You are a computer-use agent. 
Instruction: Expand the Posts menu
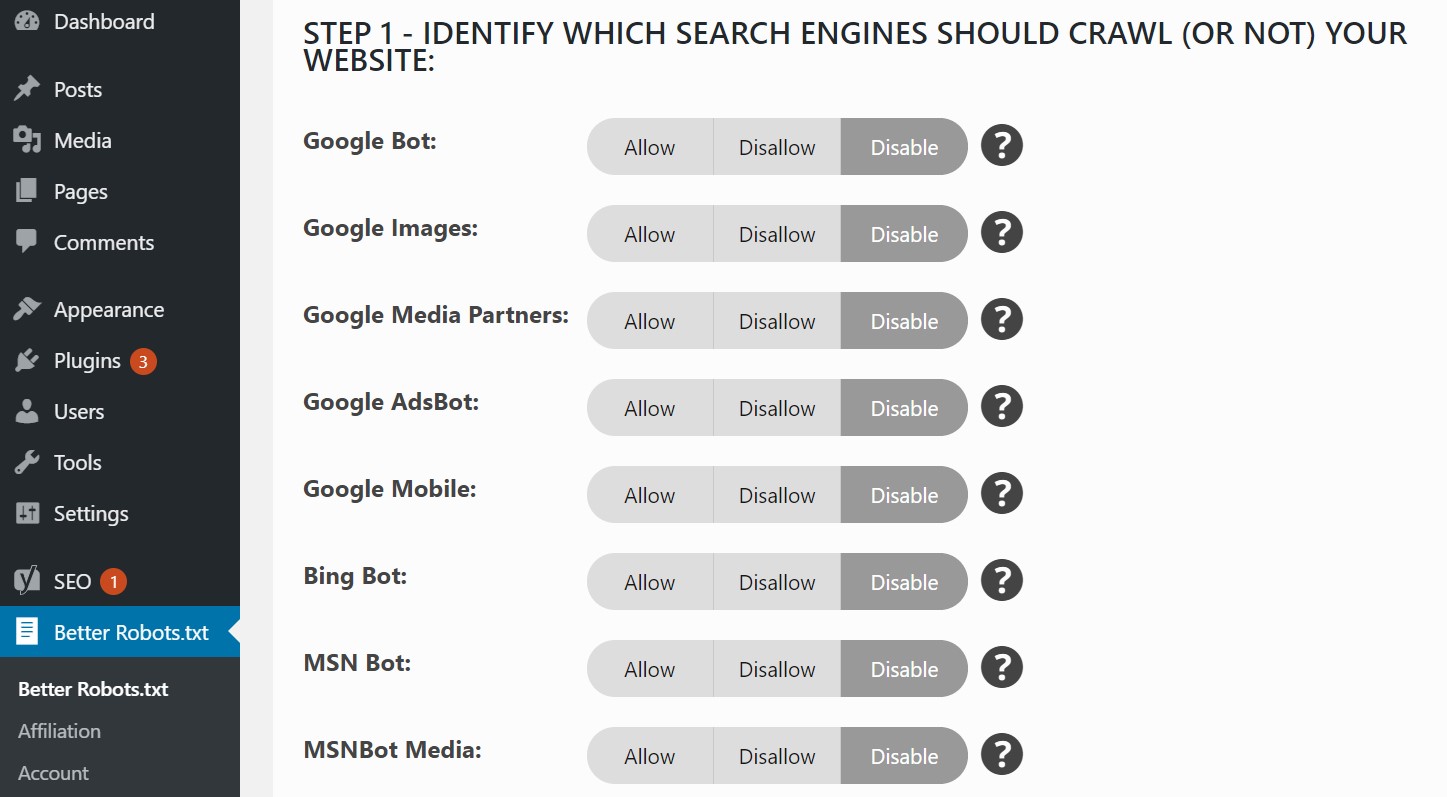(x=77, y=89)
